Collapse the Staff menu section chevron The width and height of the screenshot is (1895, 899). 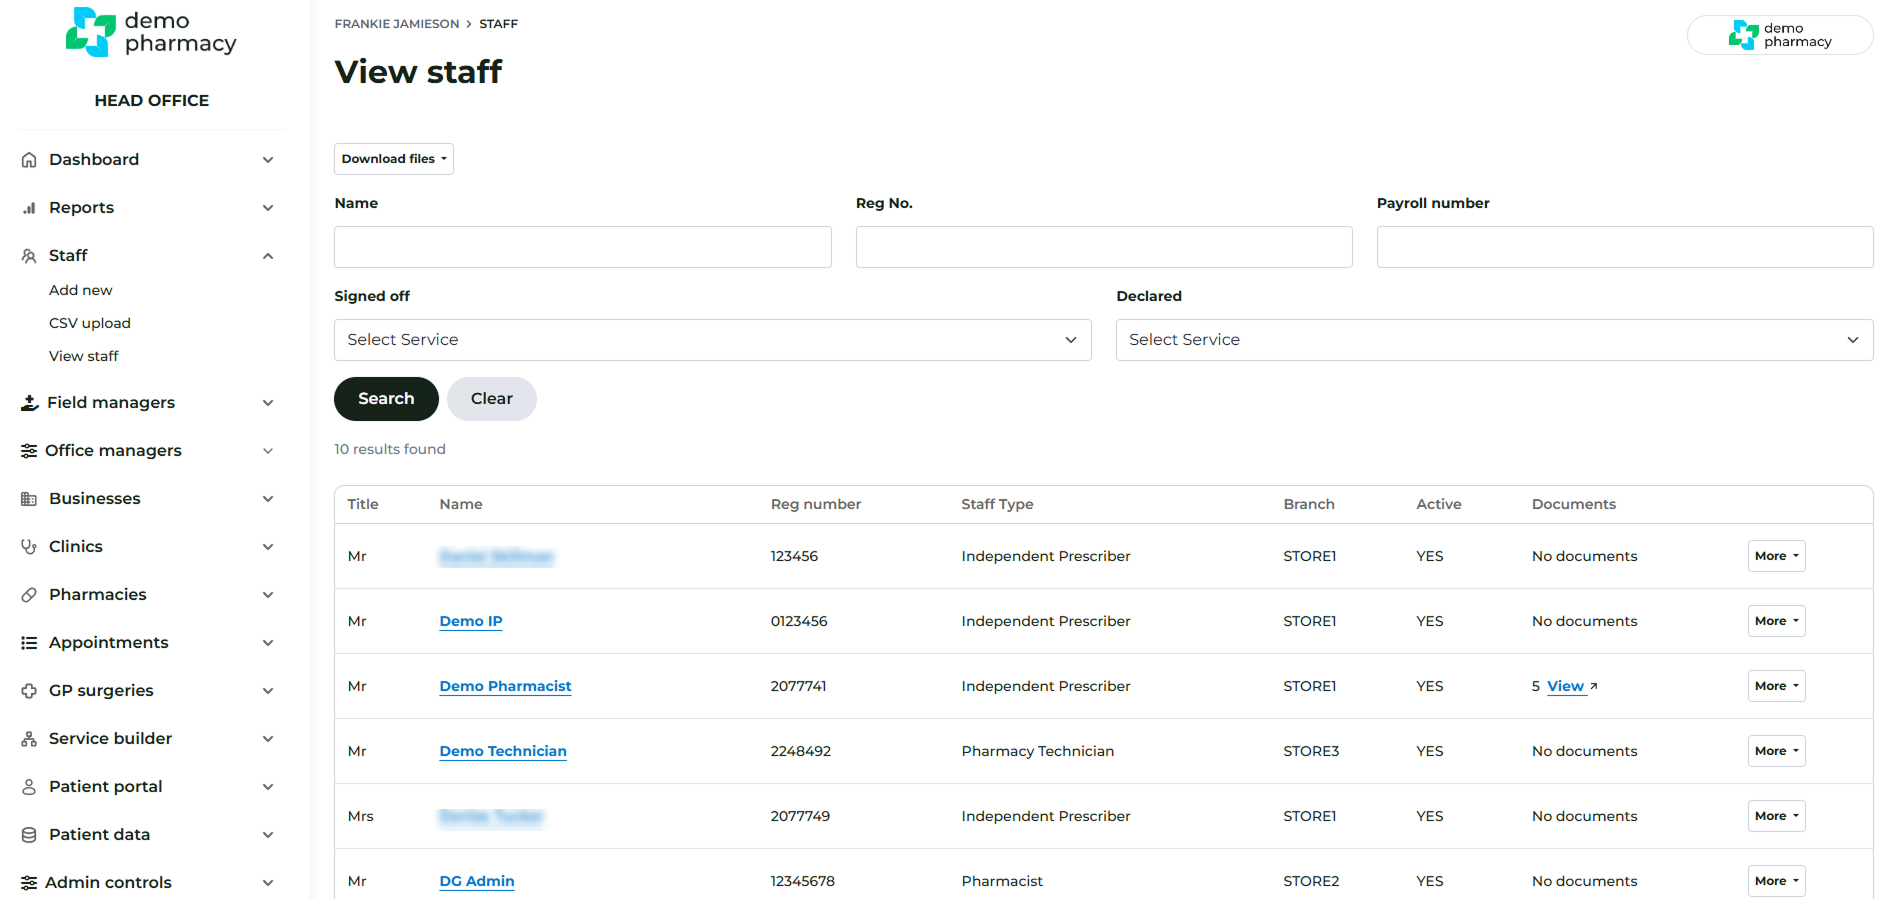coord(268,256)
